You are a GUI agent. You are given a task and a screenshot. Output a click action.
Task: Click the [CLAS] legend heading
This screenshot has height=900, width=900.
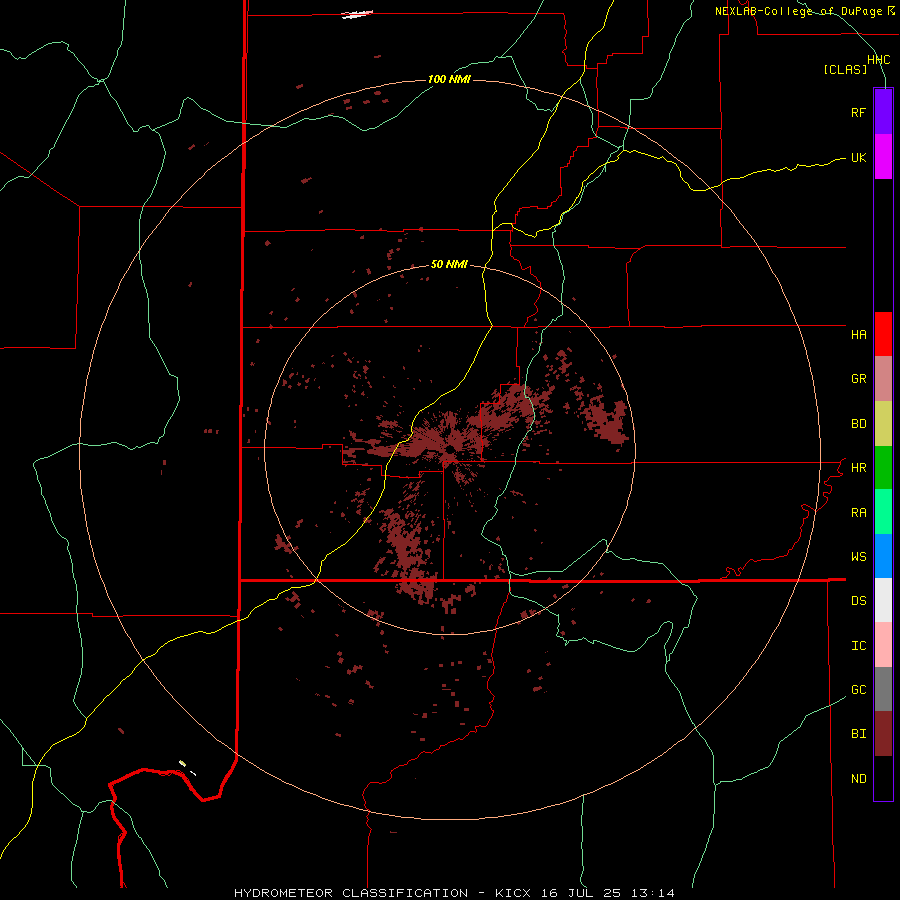[845, 69]
